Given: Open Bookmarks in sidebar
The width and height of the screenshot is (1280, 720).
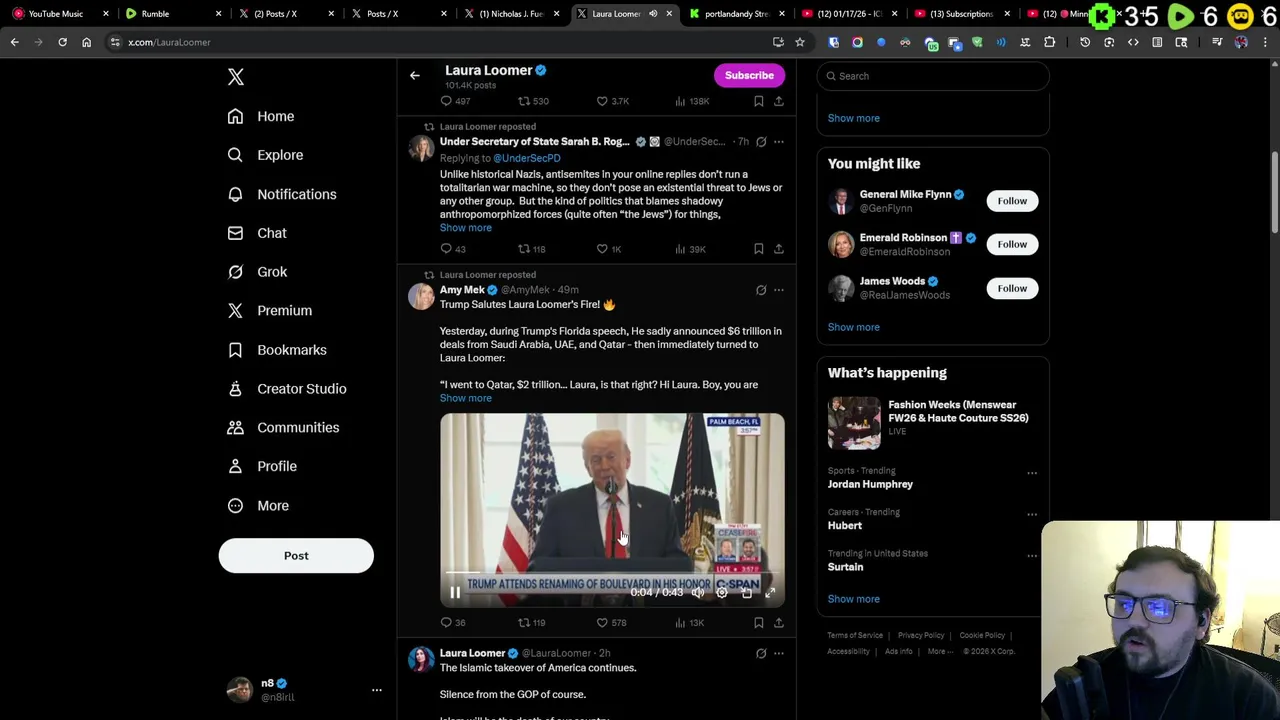Looking at the screenshot, I should click(276, 350).
